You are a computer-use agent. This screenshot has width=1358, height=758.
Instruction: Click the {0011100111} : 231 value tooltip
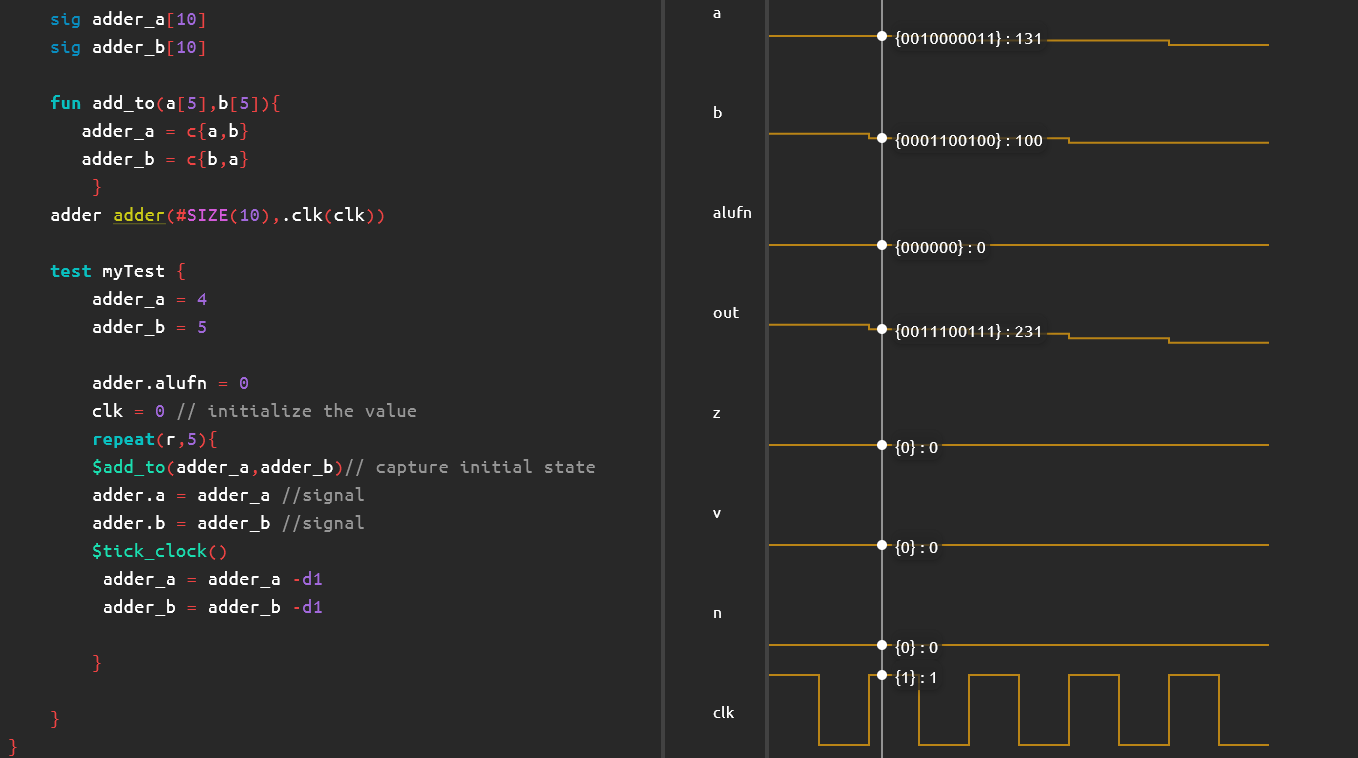tap(969, 332)
